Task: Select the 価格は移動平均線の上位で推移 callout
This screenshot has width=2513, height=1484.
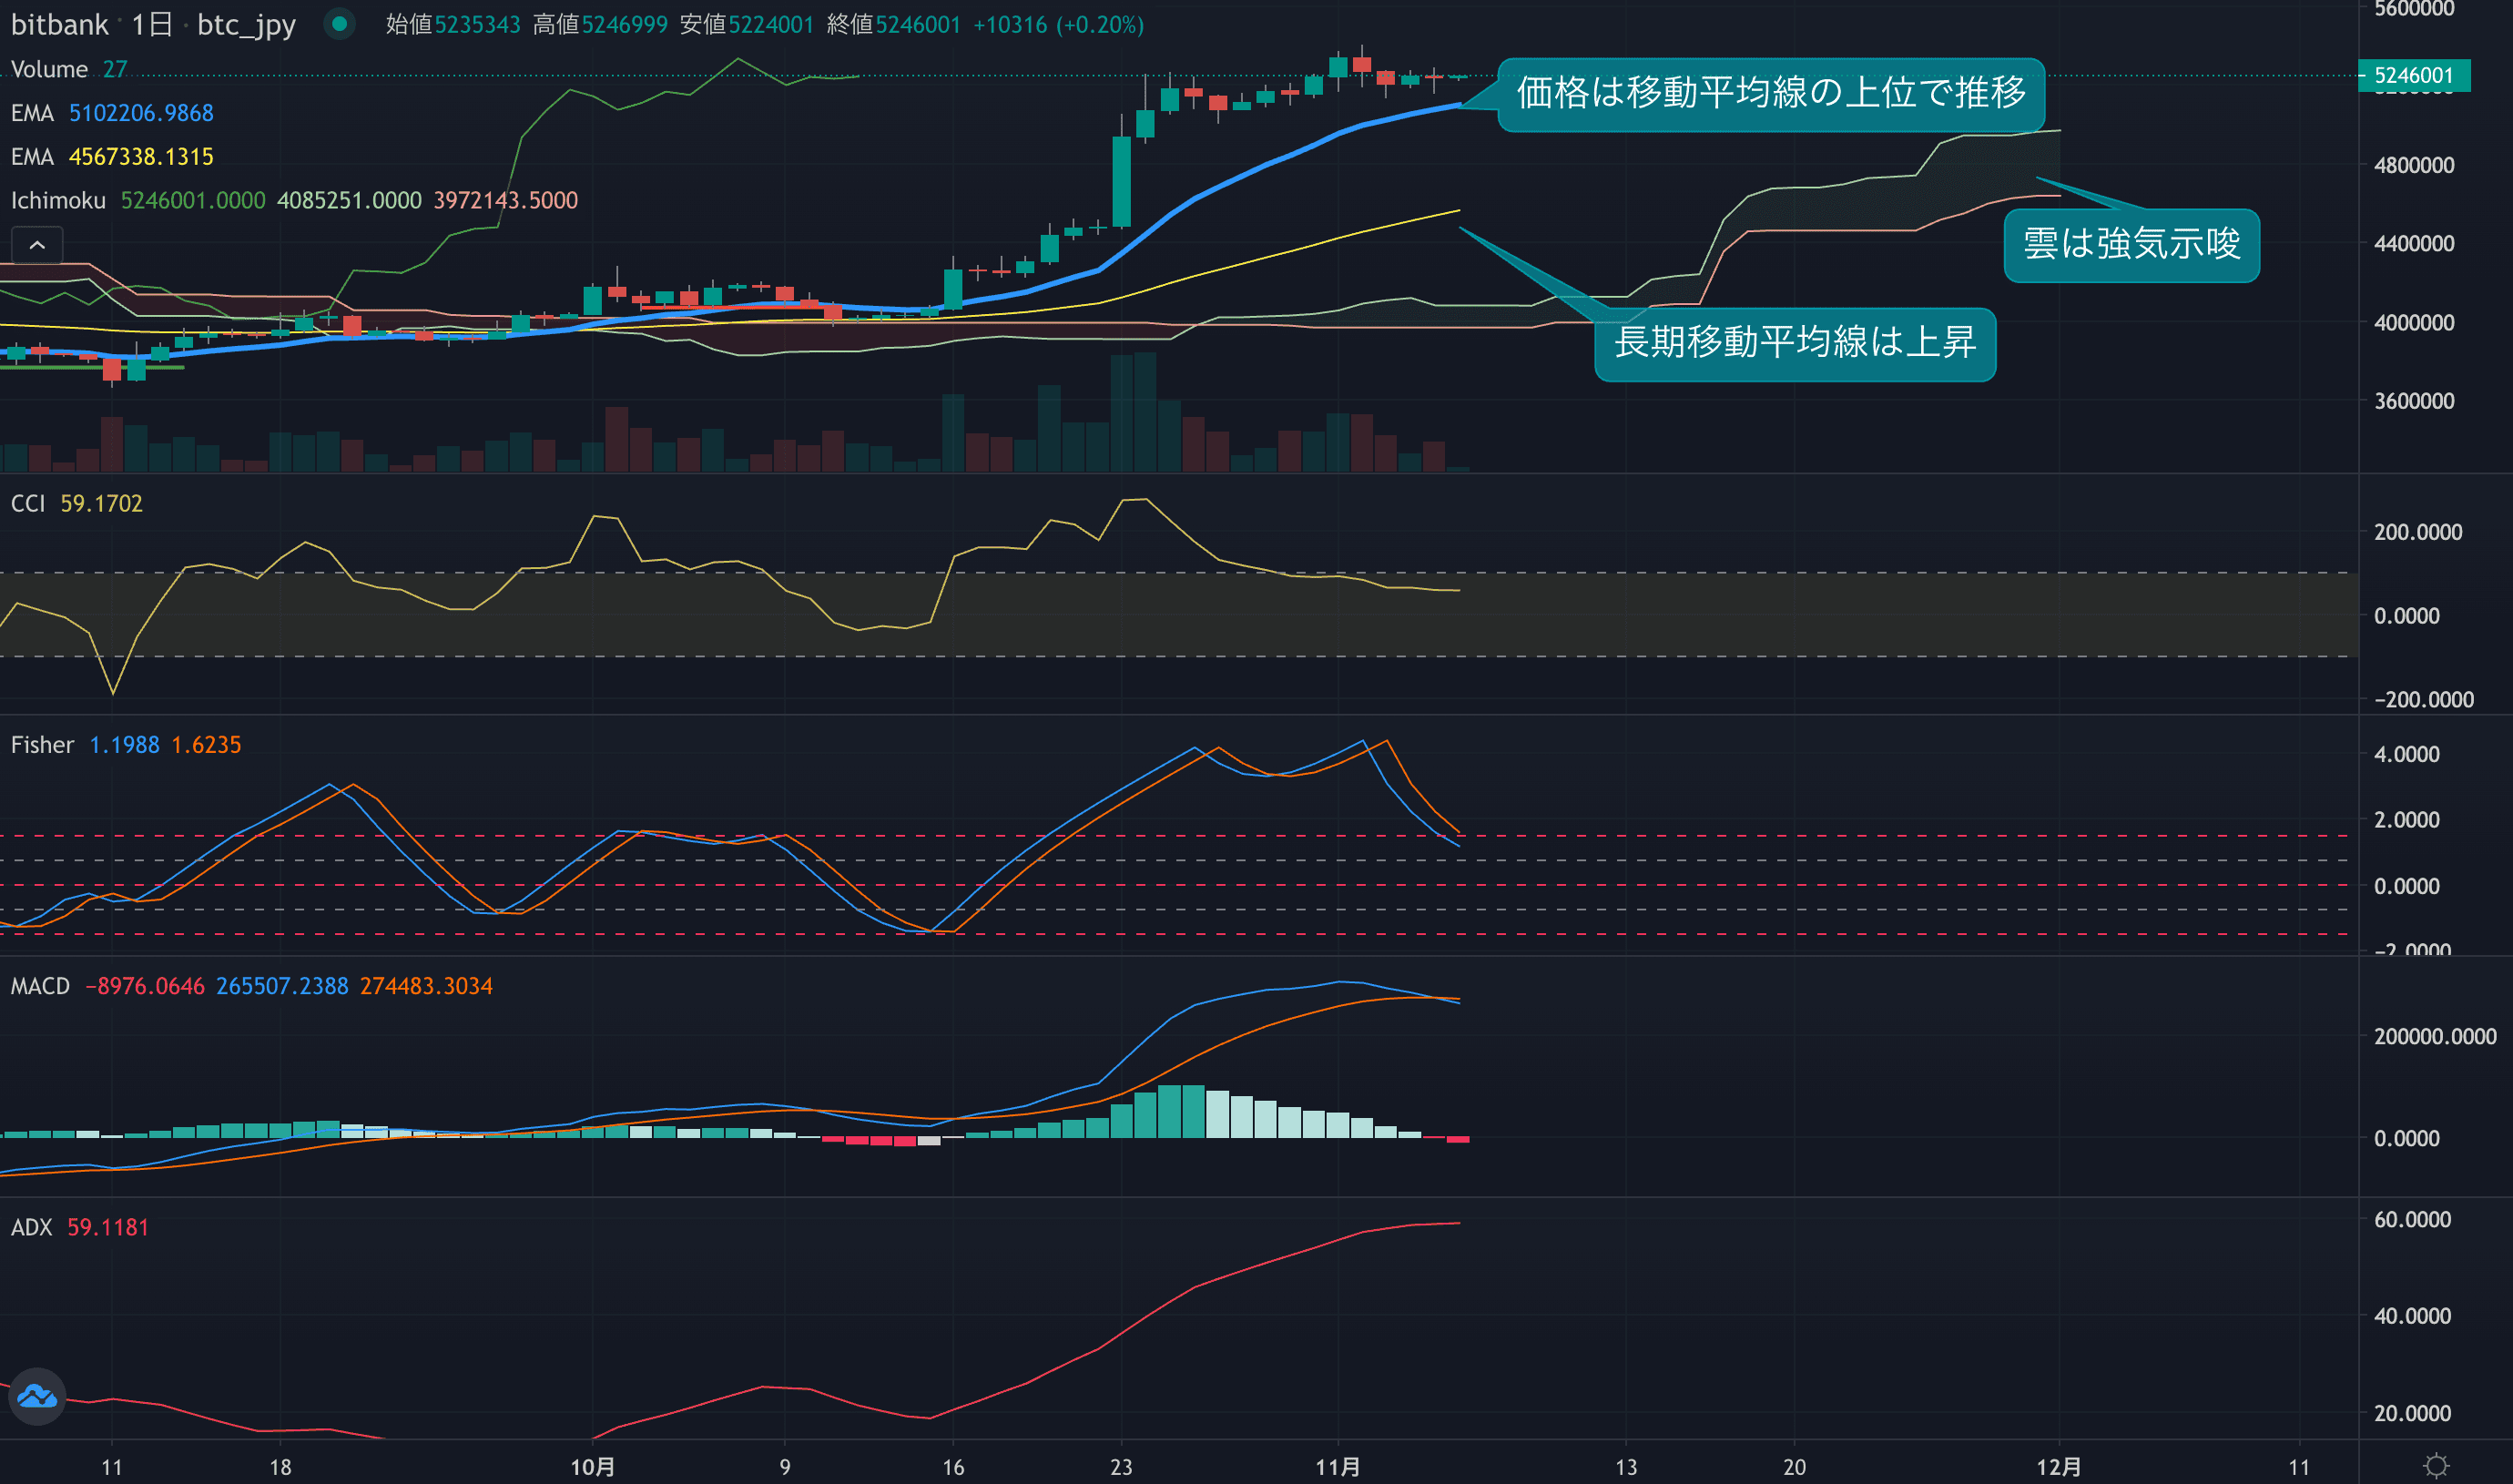Action: tap(1770, 93)
